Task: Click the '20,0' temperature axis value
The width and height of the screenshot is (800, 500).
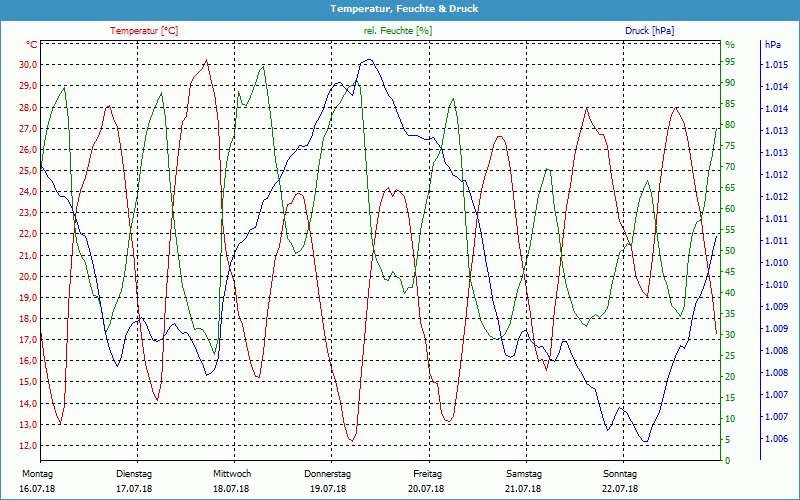Action: (x=28, y=276)
